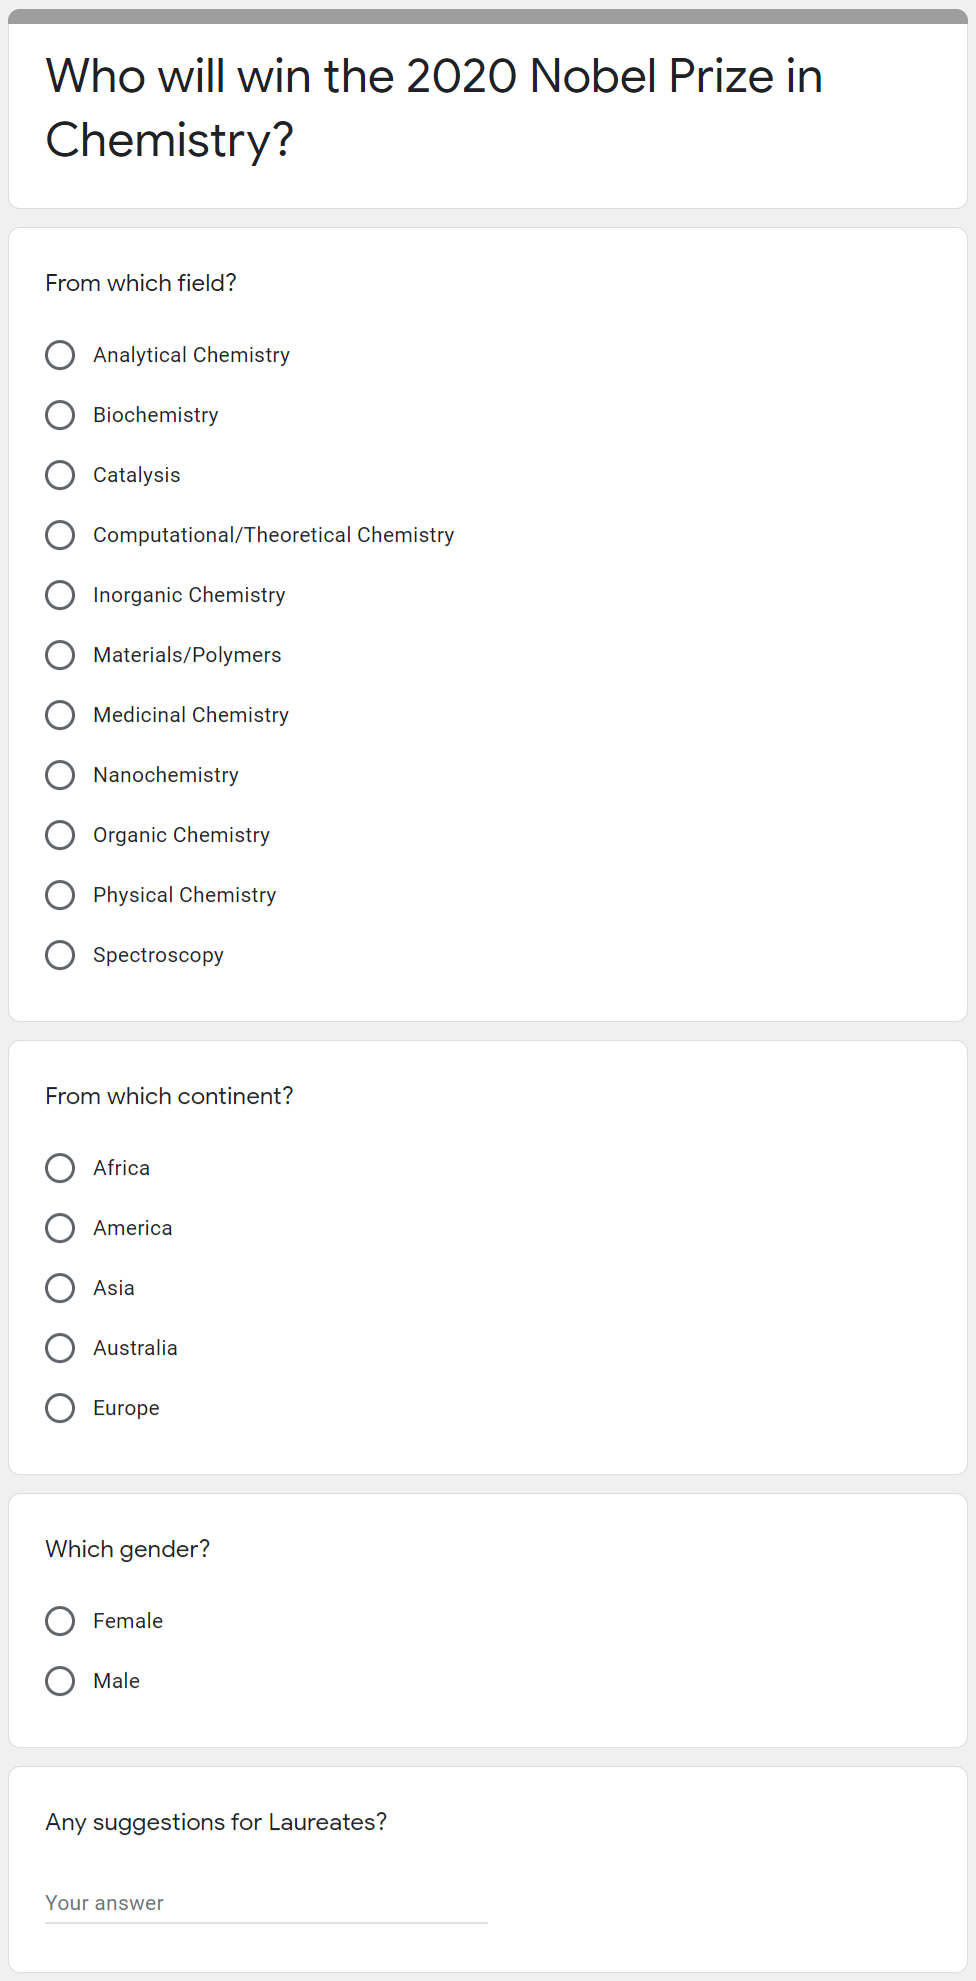Select America as the continent
This screenshot has height=1981, width=976.
60,1228
